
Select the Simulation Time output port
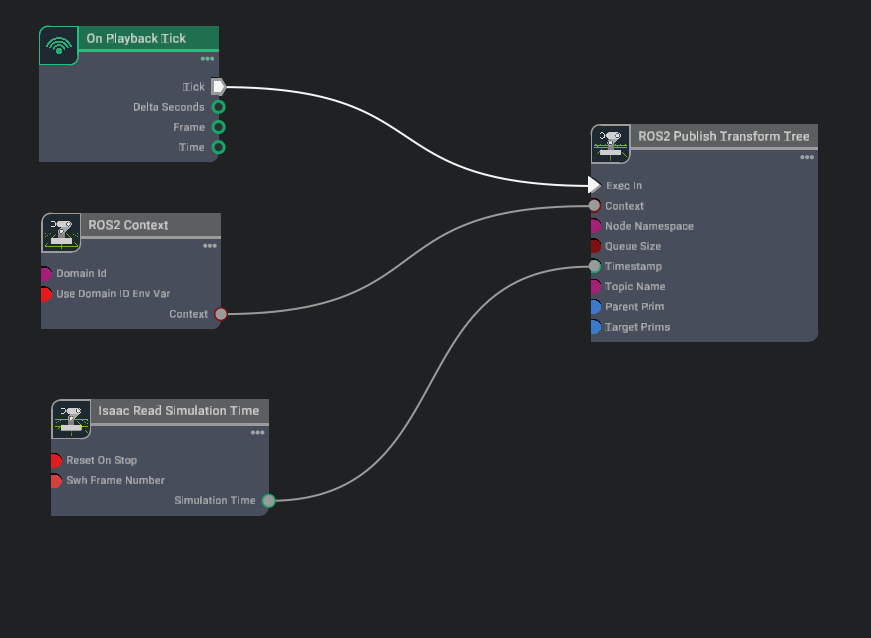[x=269, y=501]
